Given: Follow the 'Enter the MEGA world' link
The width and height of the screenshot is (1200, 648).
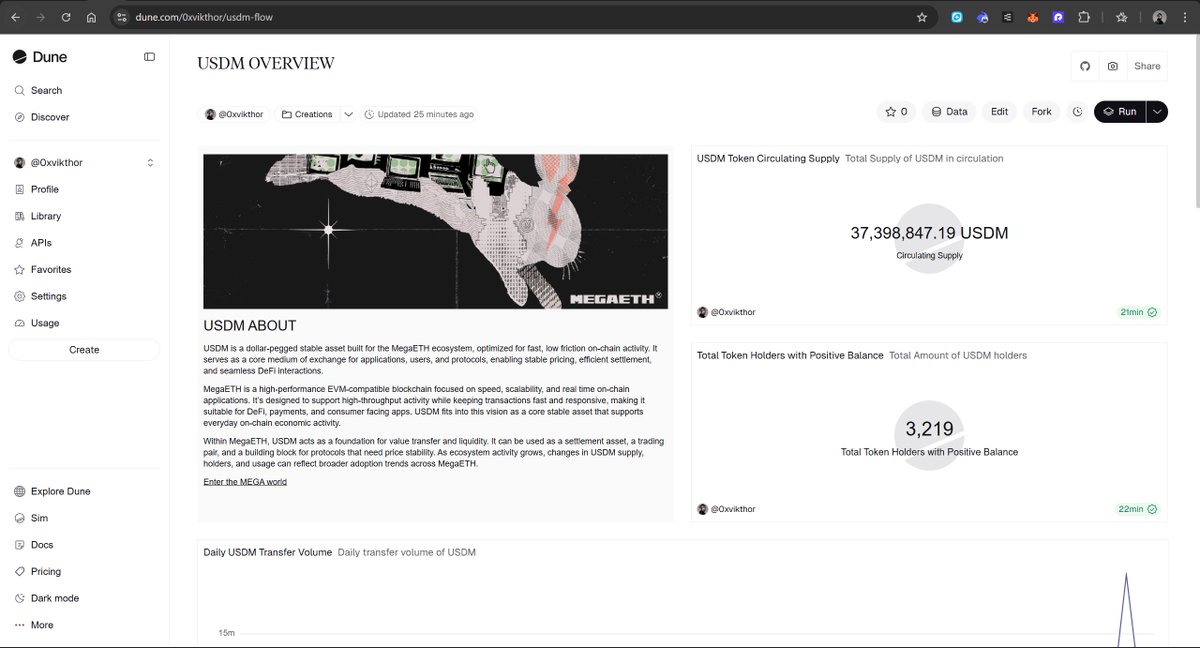Looking at the screenshot, I should 245,482.
